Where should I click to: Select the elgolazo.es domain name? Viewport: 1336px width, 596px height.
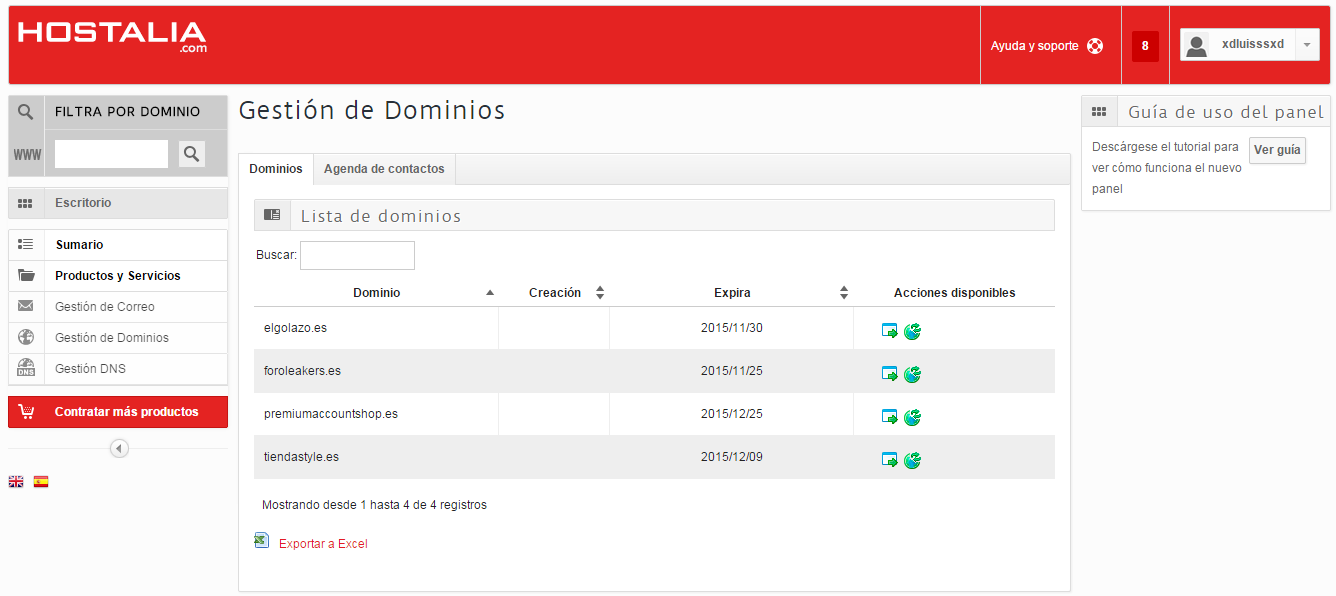tap(295, 328)
